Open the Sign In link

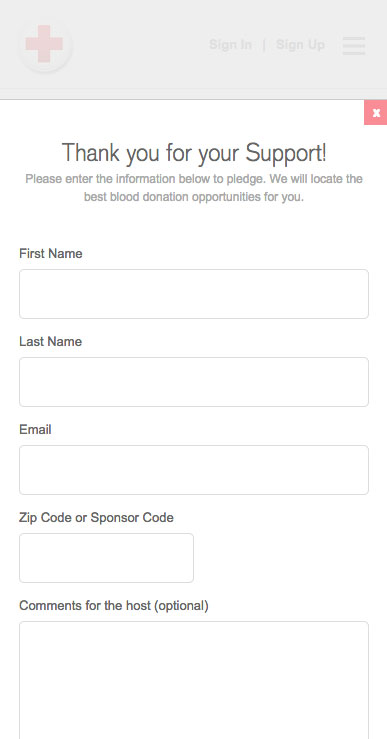click(231, 45)
